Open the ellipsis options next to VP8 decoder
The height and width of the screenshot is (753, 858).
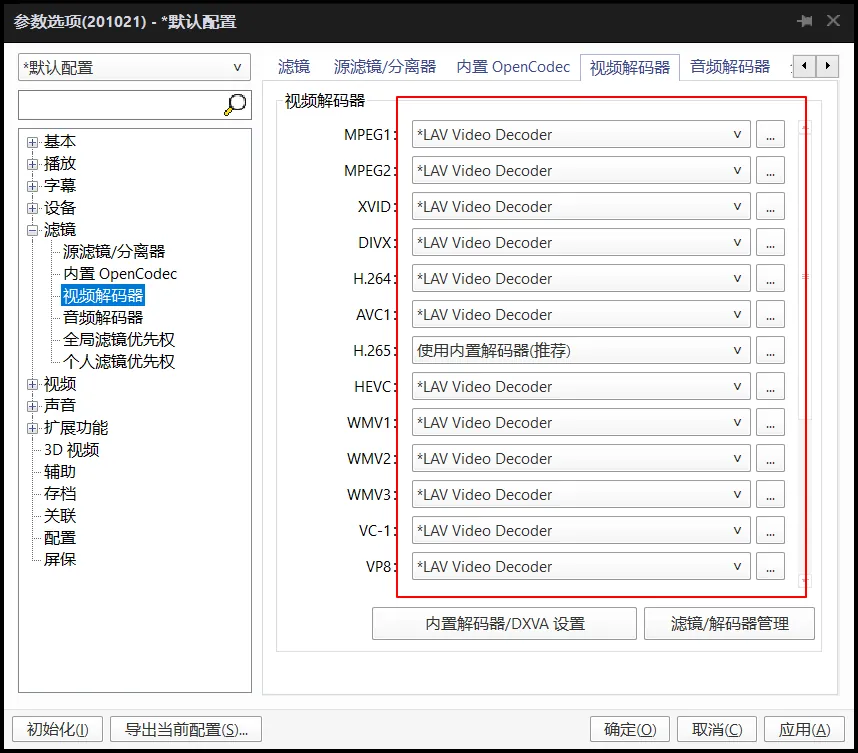(x=770, y=566)
